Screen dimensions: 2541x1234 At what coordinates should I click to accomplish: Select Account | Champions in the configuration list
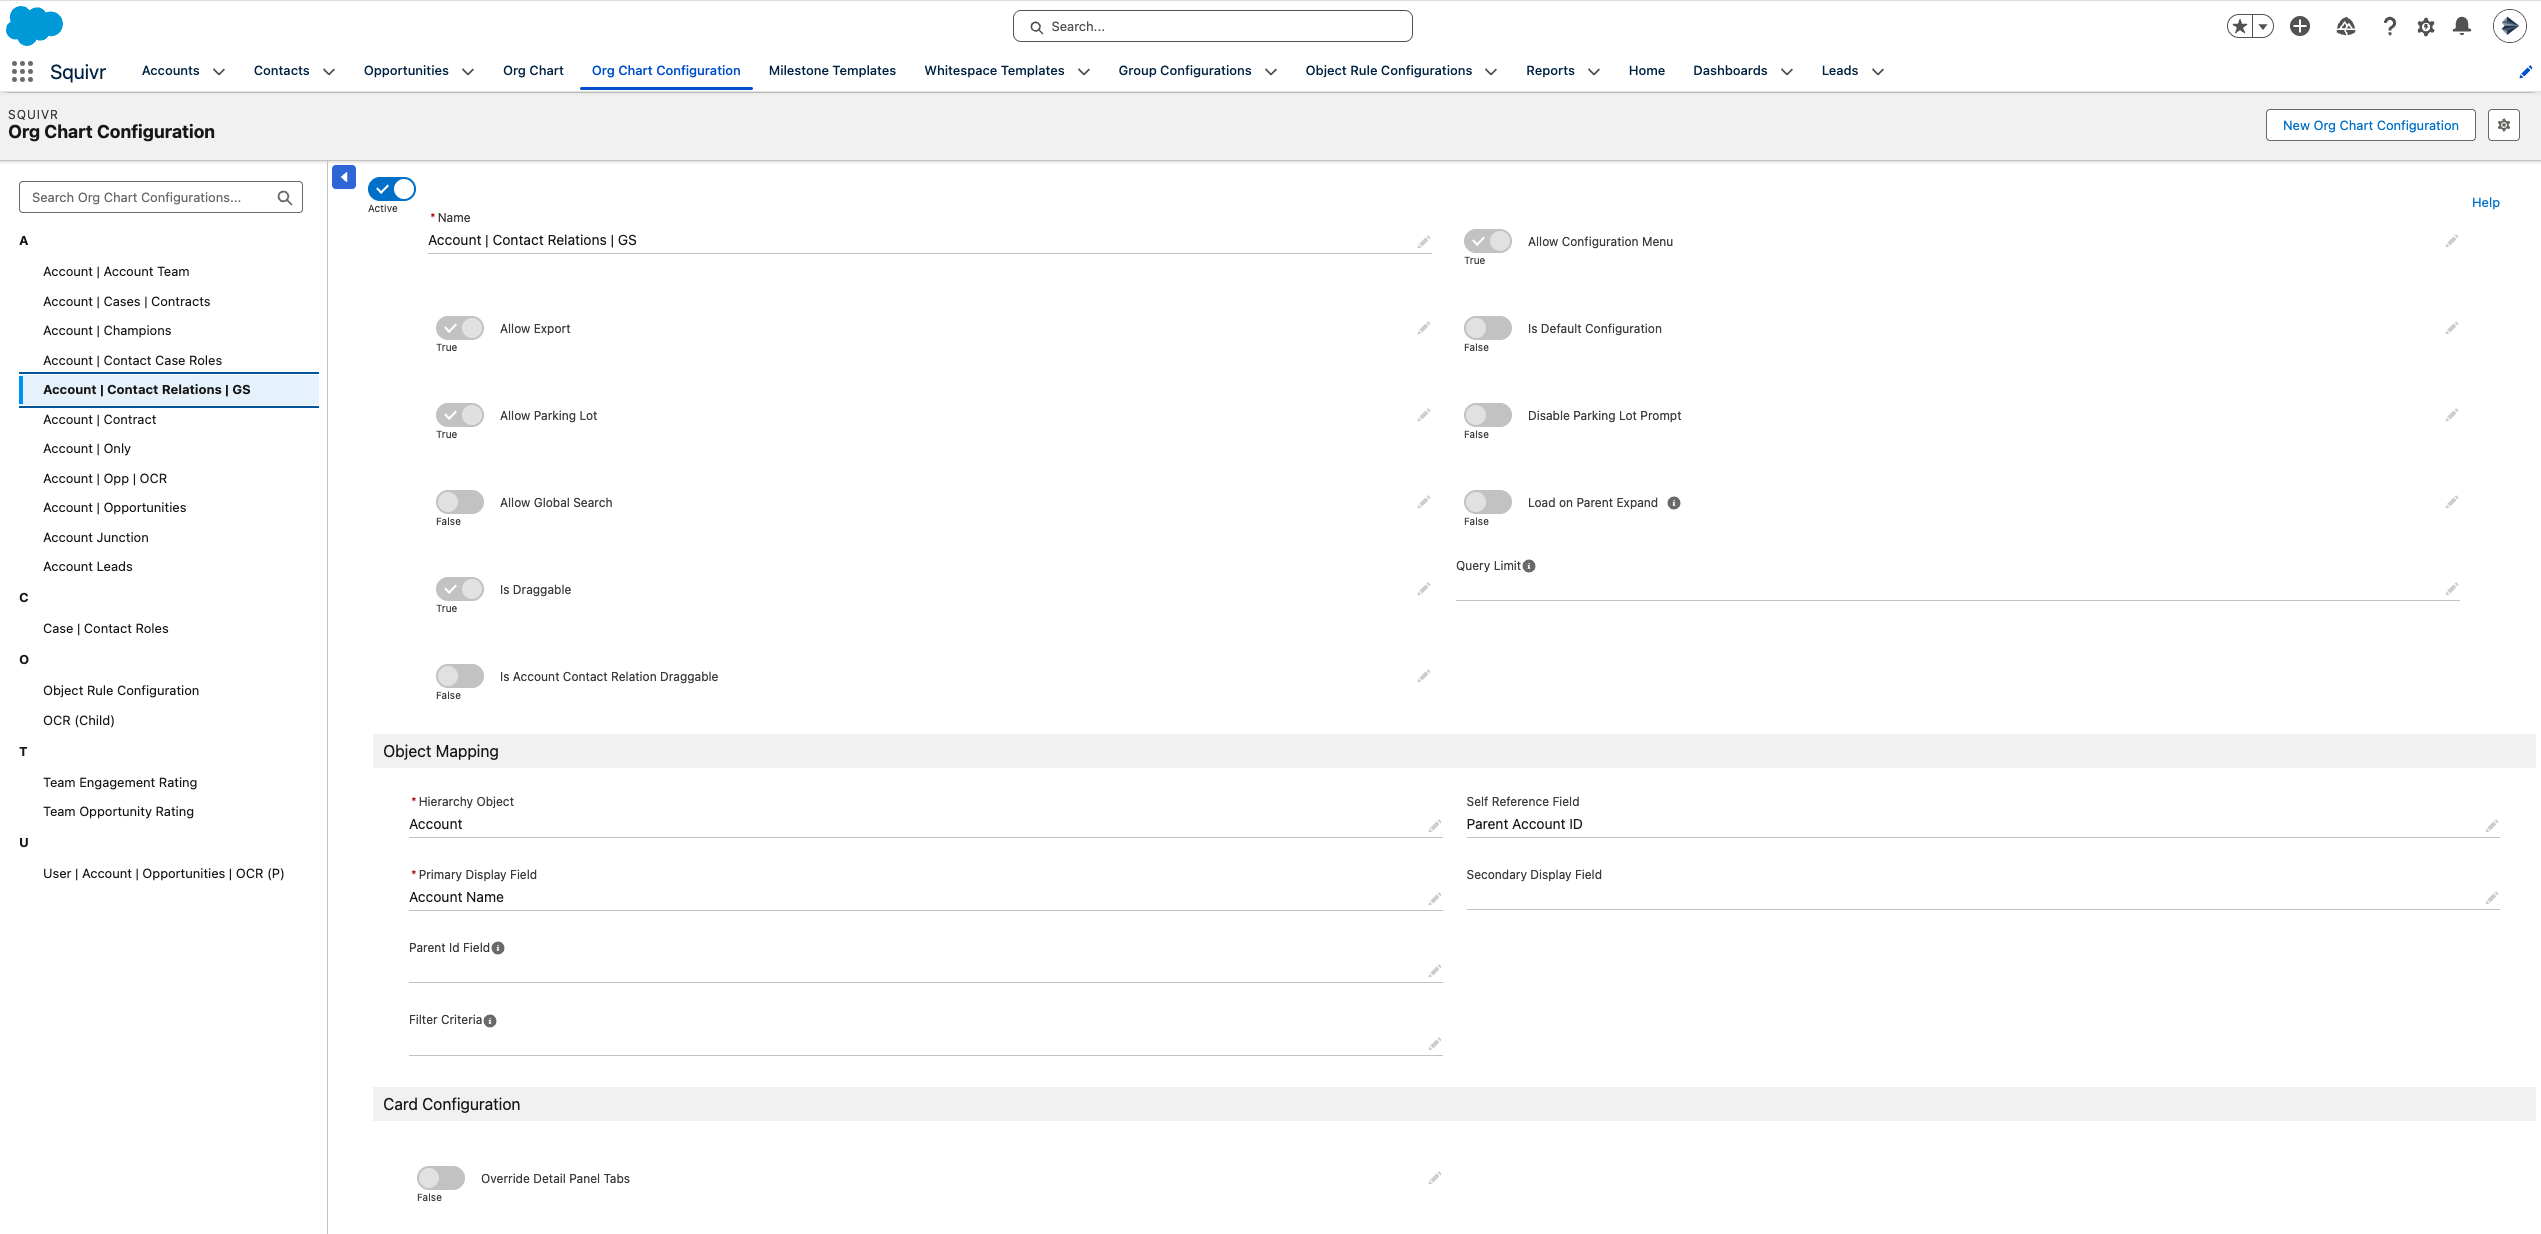pos(107,330)
